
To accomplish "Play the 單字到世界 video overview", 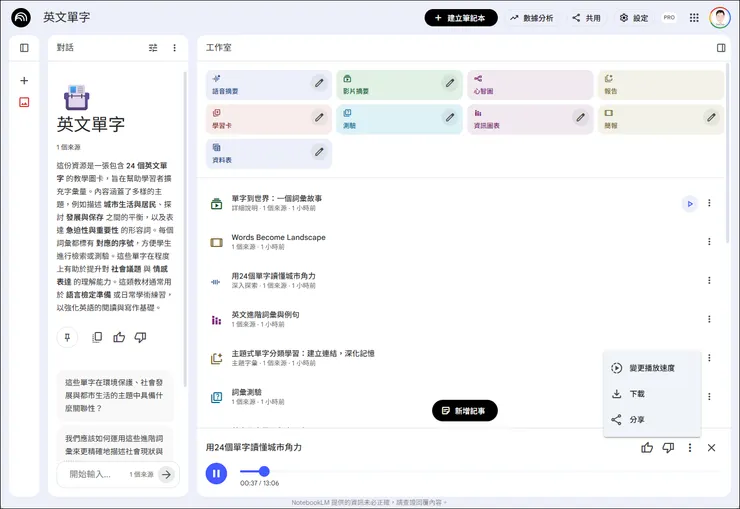I will (690, 204).
